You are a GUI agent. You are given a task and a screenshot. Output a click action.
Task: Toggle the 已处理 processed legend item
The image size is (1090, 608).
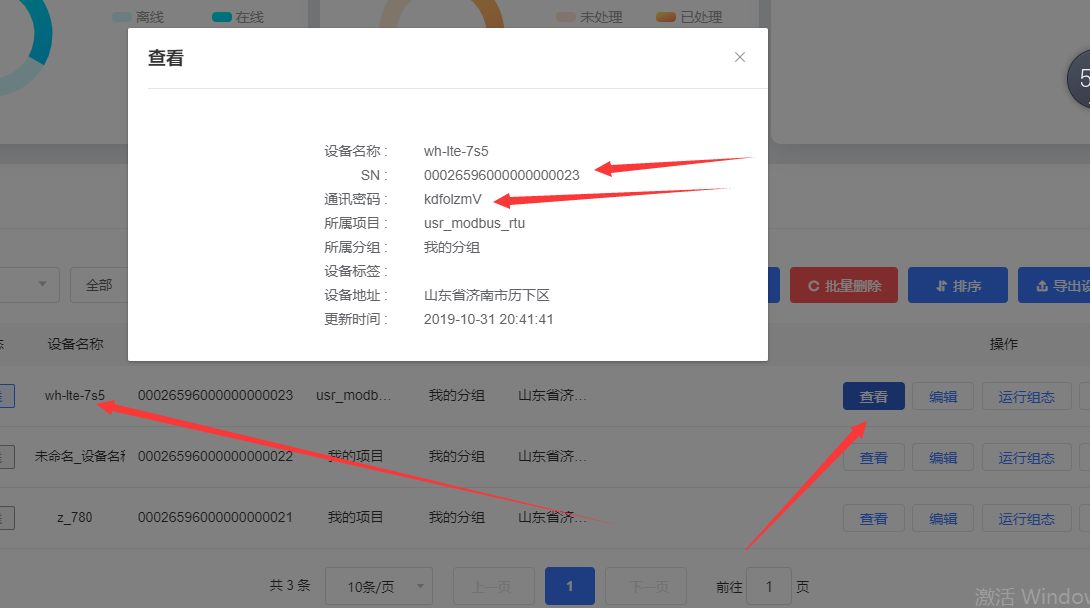coord(689,17)
